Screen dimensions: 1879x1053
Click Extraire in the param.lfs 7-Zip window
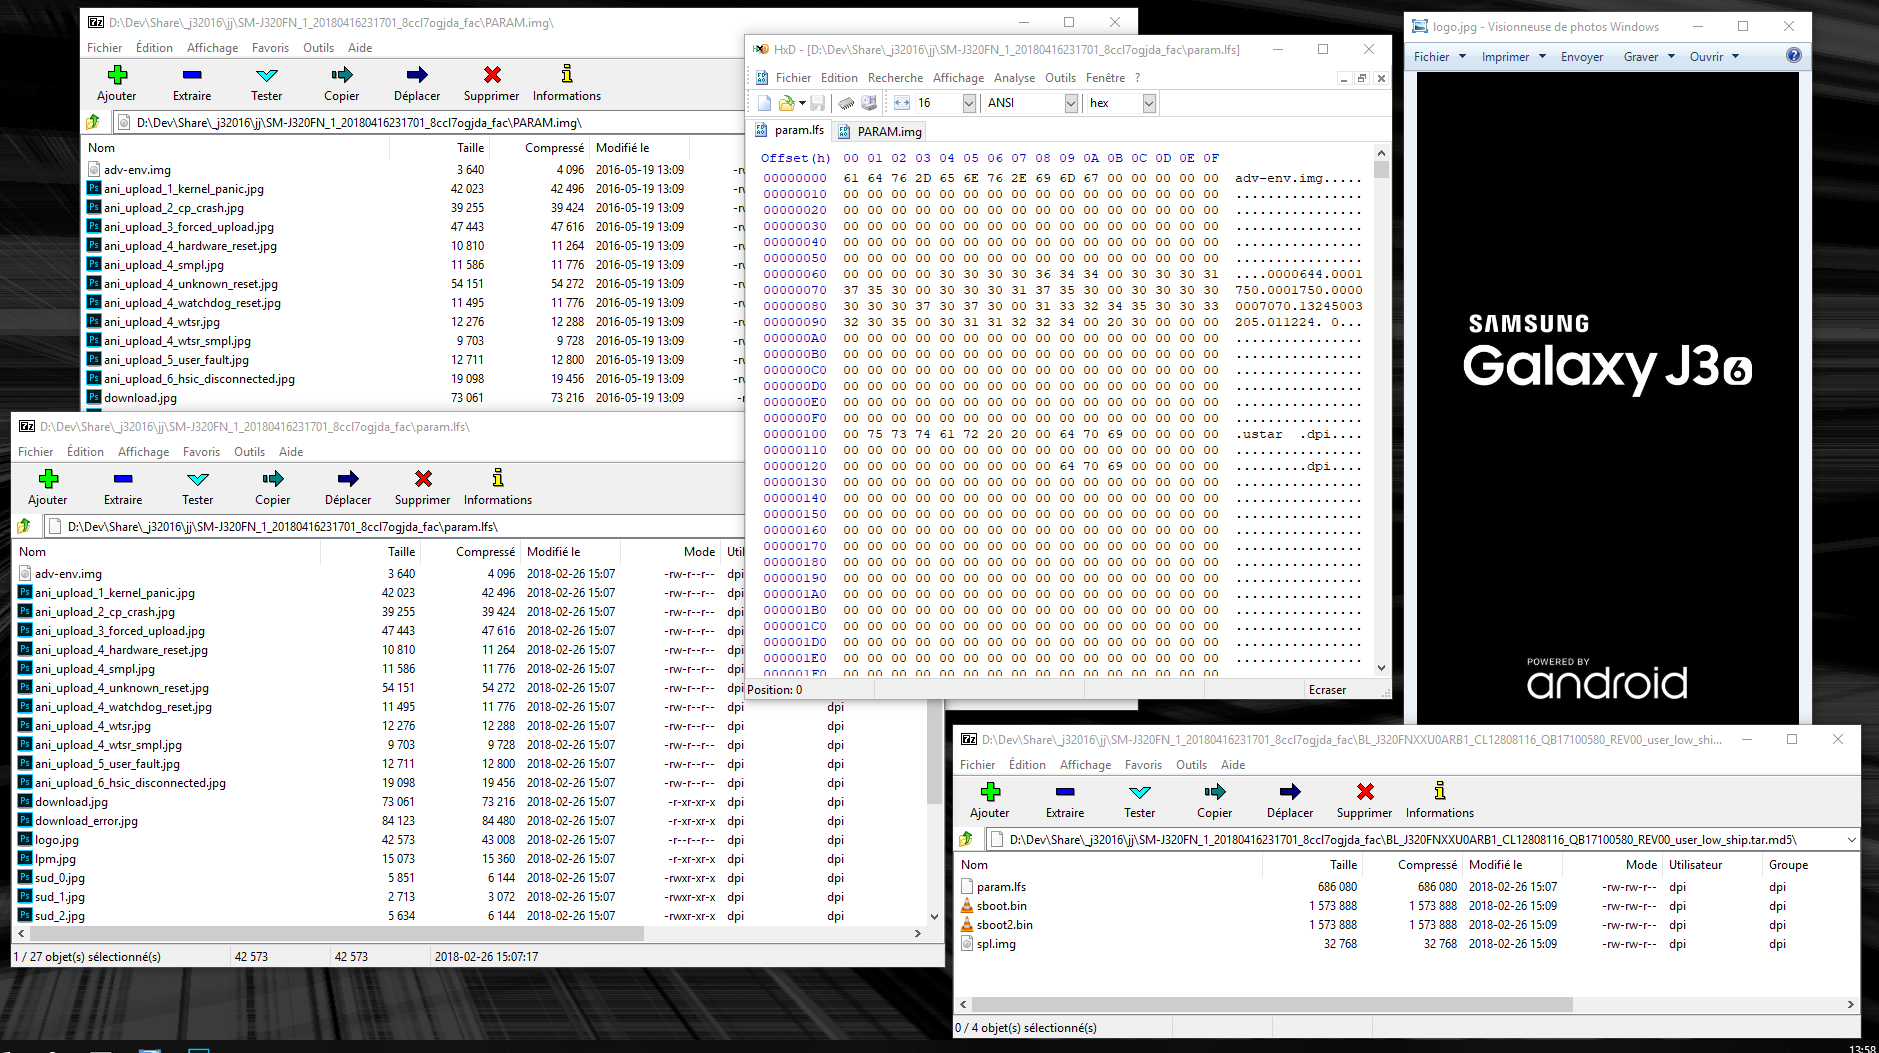123,487
